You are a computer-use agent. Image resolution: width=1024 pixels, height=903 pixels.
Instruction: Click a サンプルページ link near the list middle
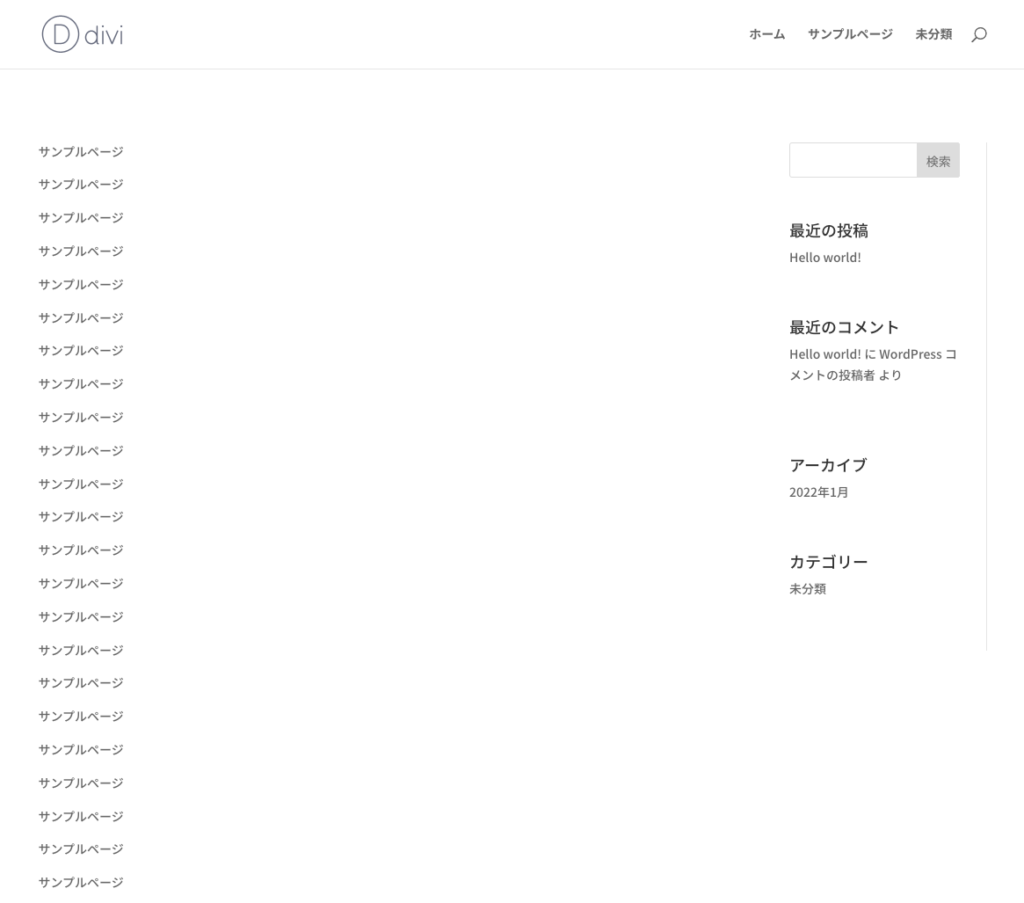coord(80,517)
